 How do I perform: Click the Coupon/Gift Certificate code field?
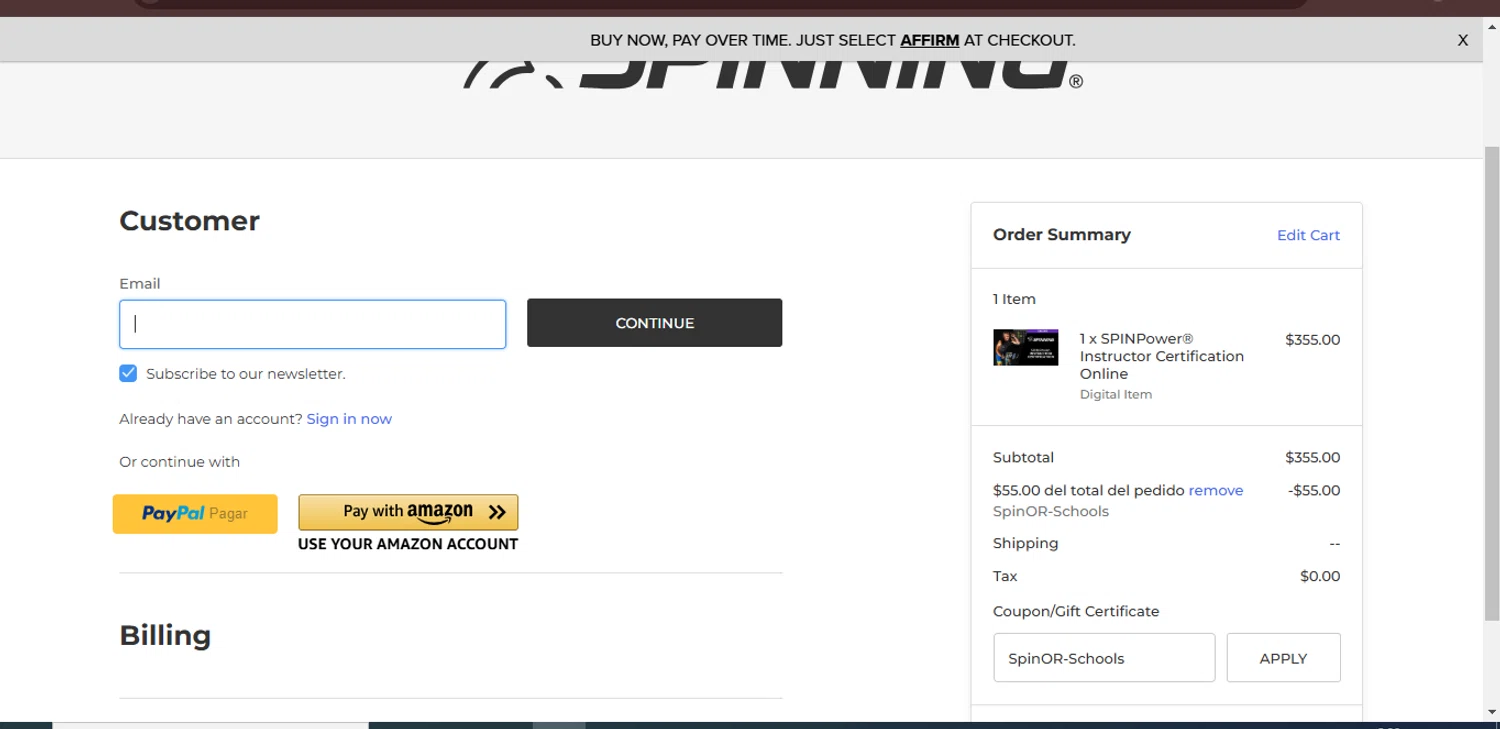tap(1104, 658)
